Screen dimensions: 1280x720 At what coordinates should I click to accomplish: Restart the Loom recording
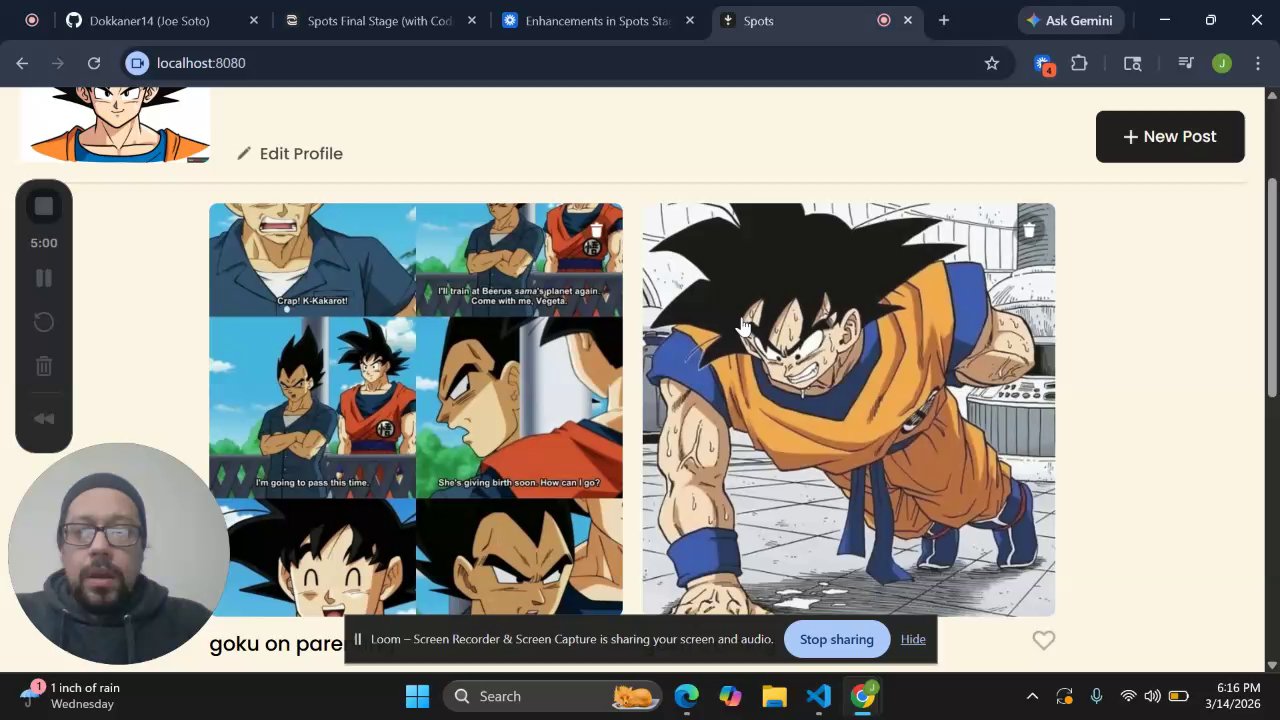click(x=44, y=322)
